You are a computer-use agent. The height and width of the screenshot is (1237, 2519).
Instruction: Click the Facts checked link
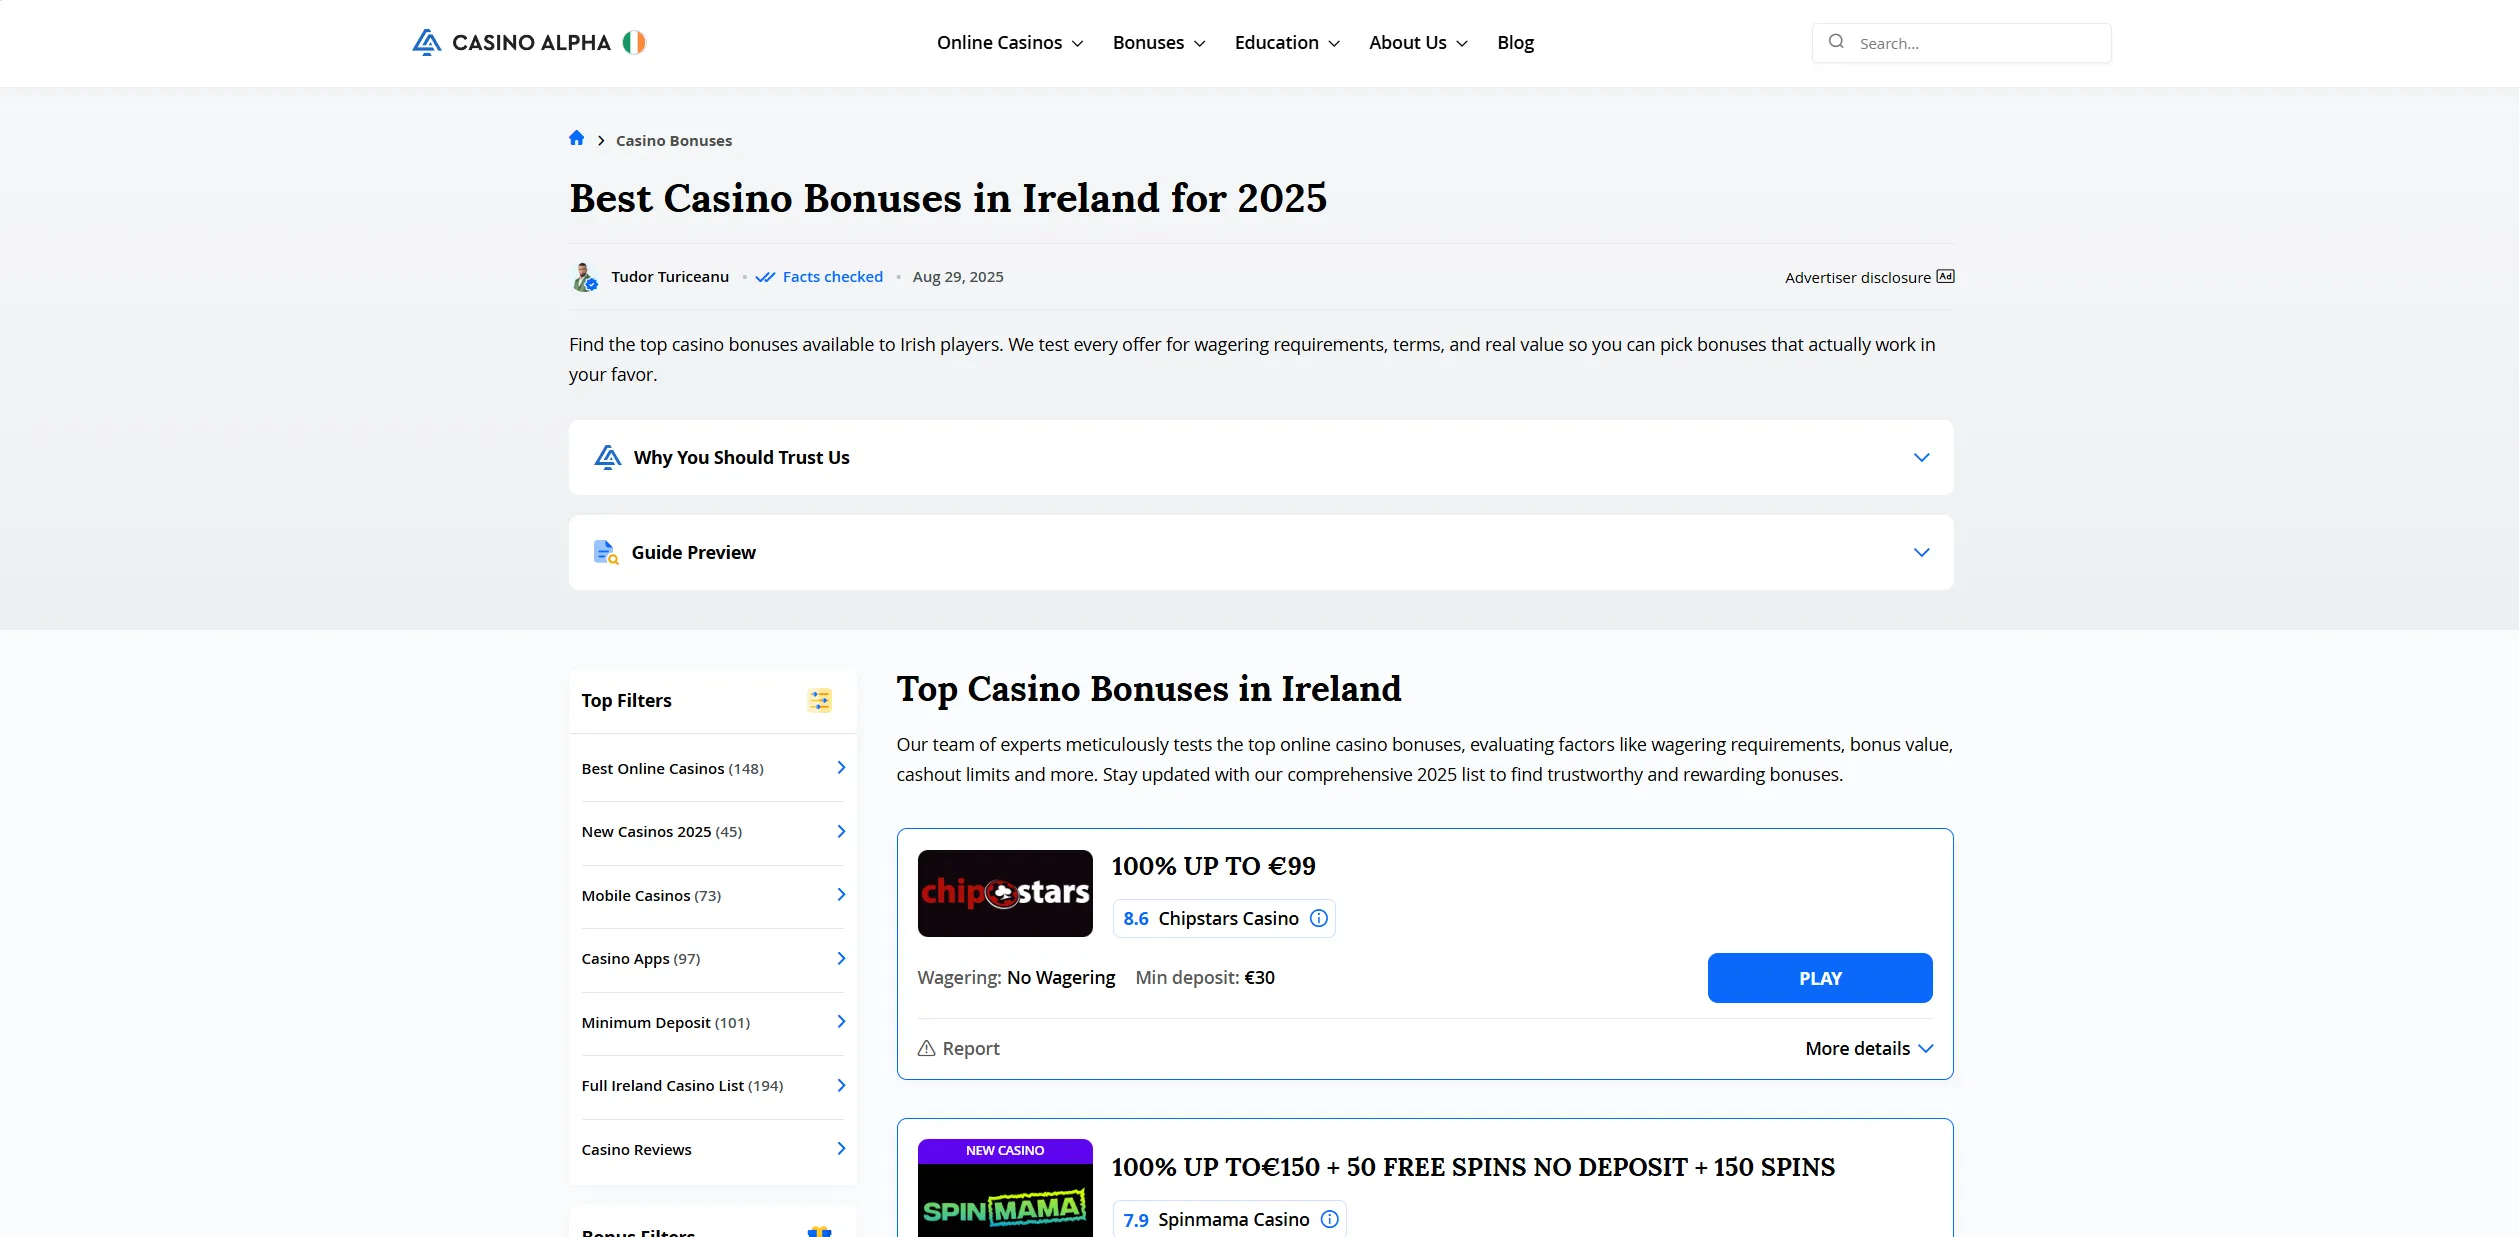(x=832, y=277)
